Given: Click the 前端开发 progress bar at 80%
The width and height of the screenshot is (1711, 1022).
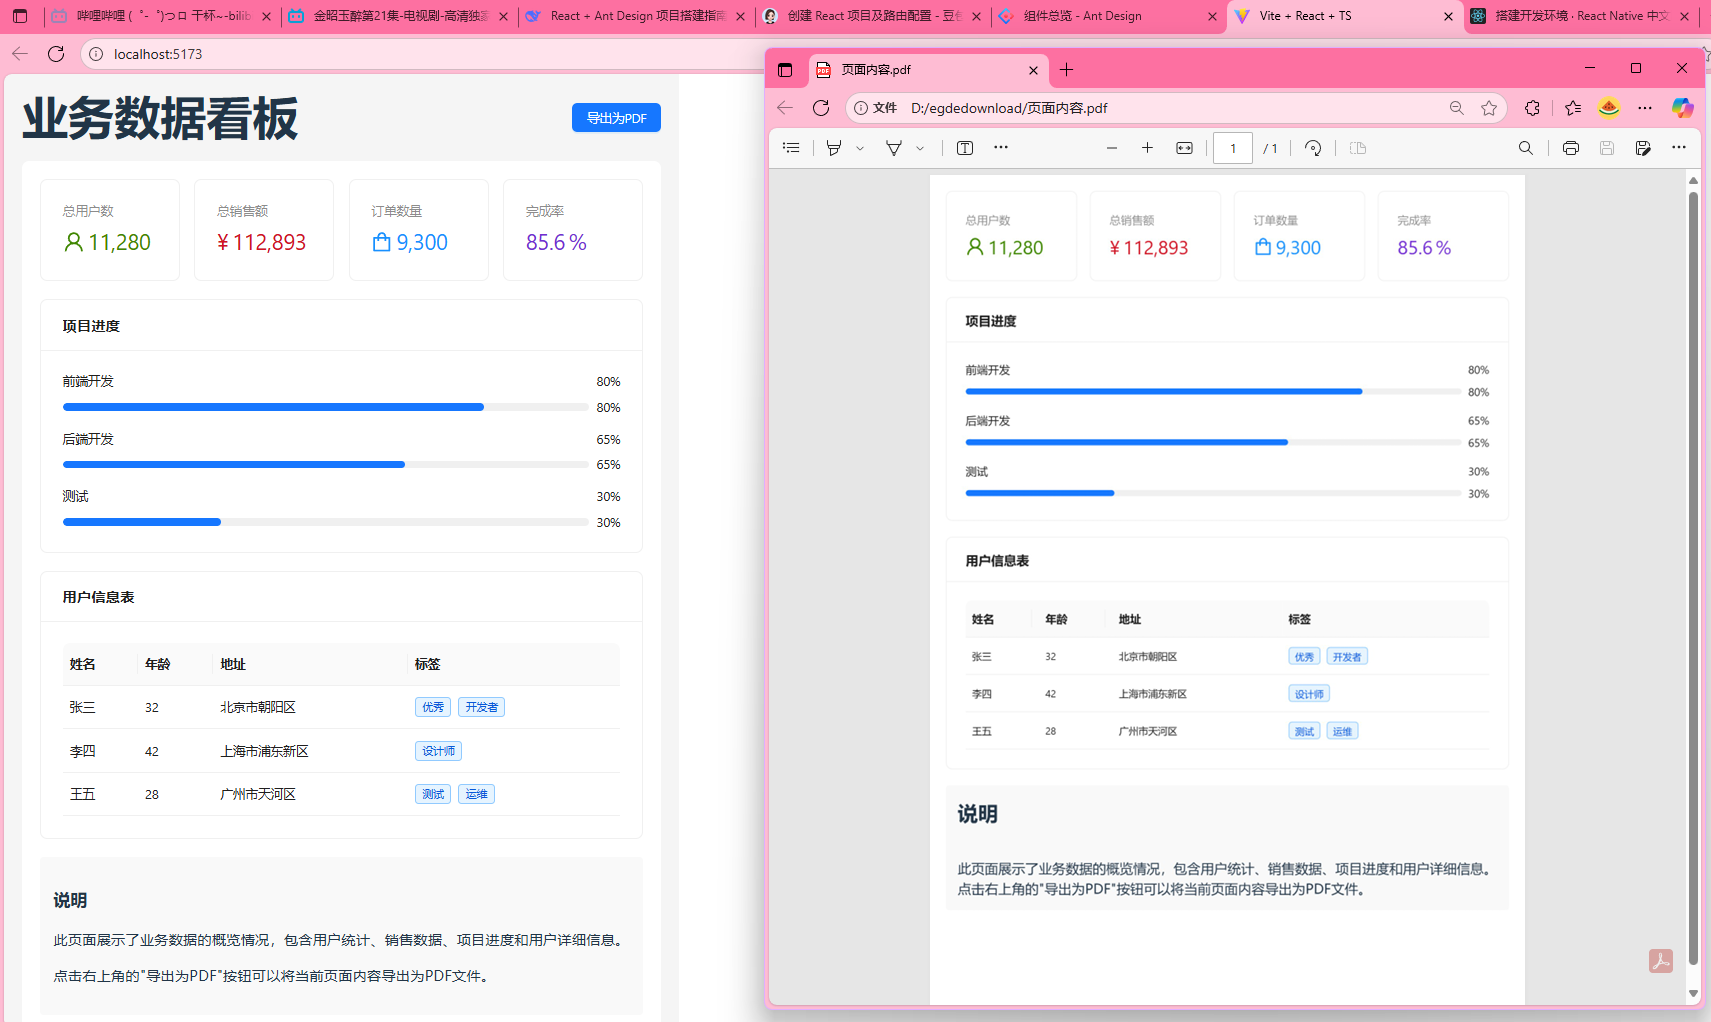Looking at the screenshot, I should tap(273, 407).
